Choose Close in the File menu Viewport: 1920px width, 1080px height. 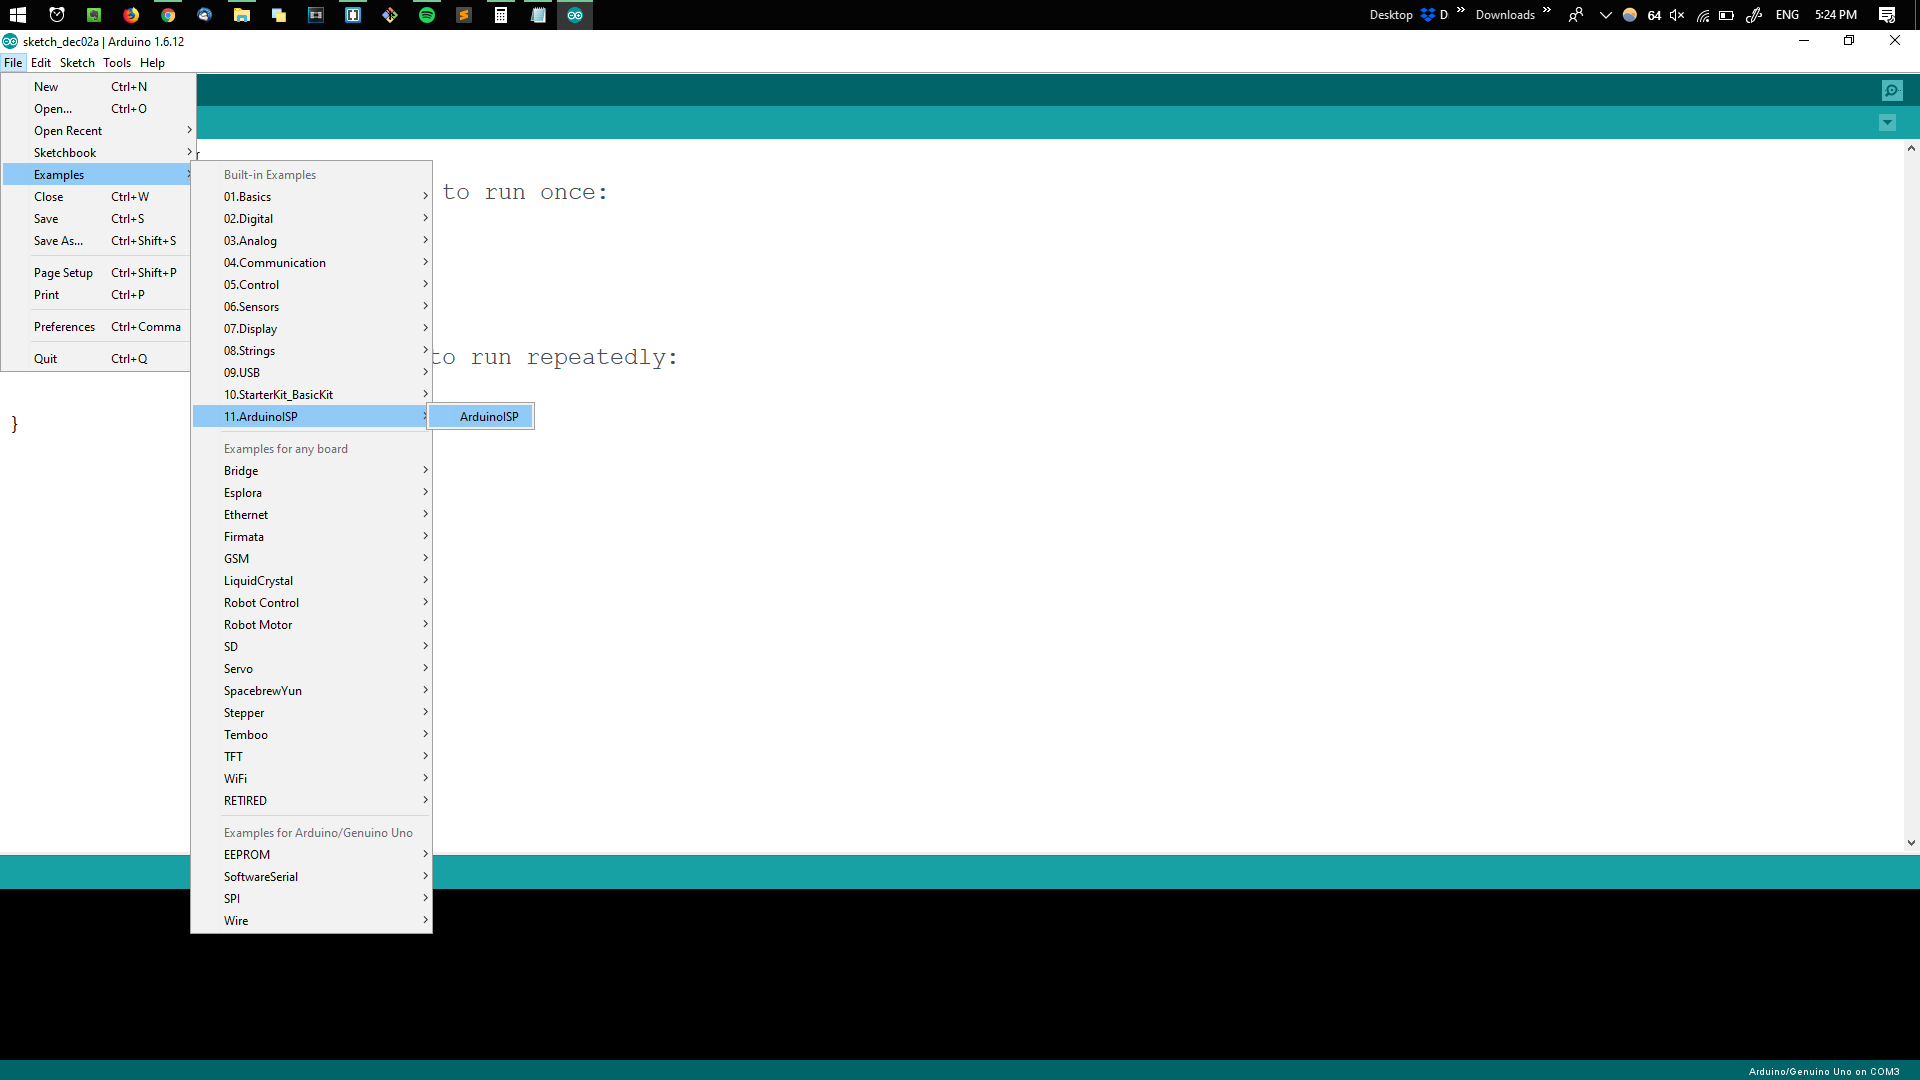(96, 197)
